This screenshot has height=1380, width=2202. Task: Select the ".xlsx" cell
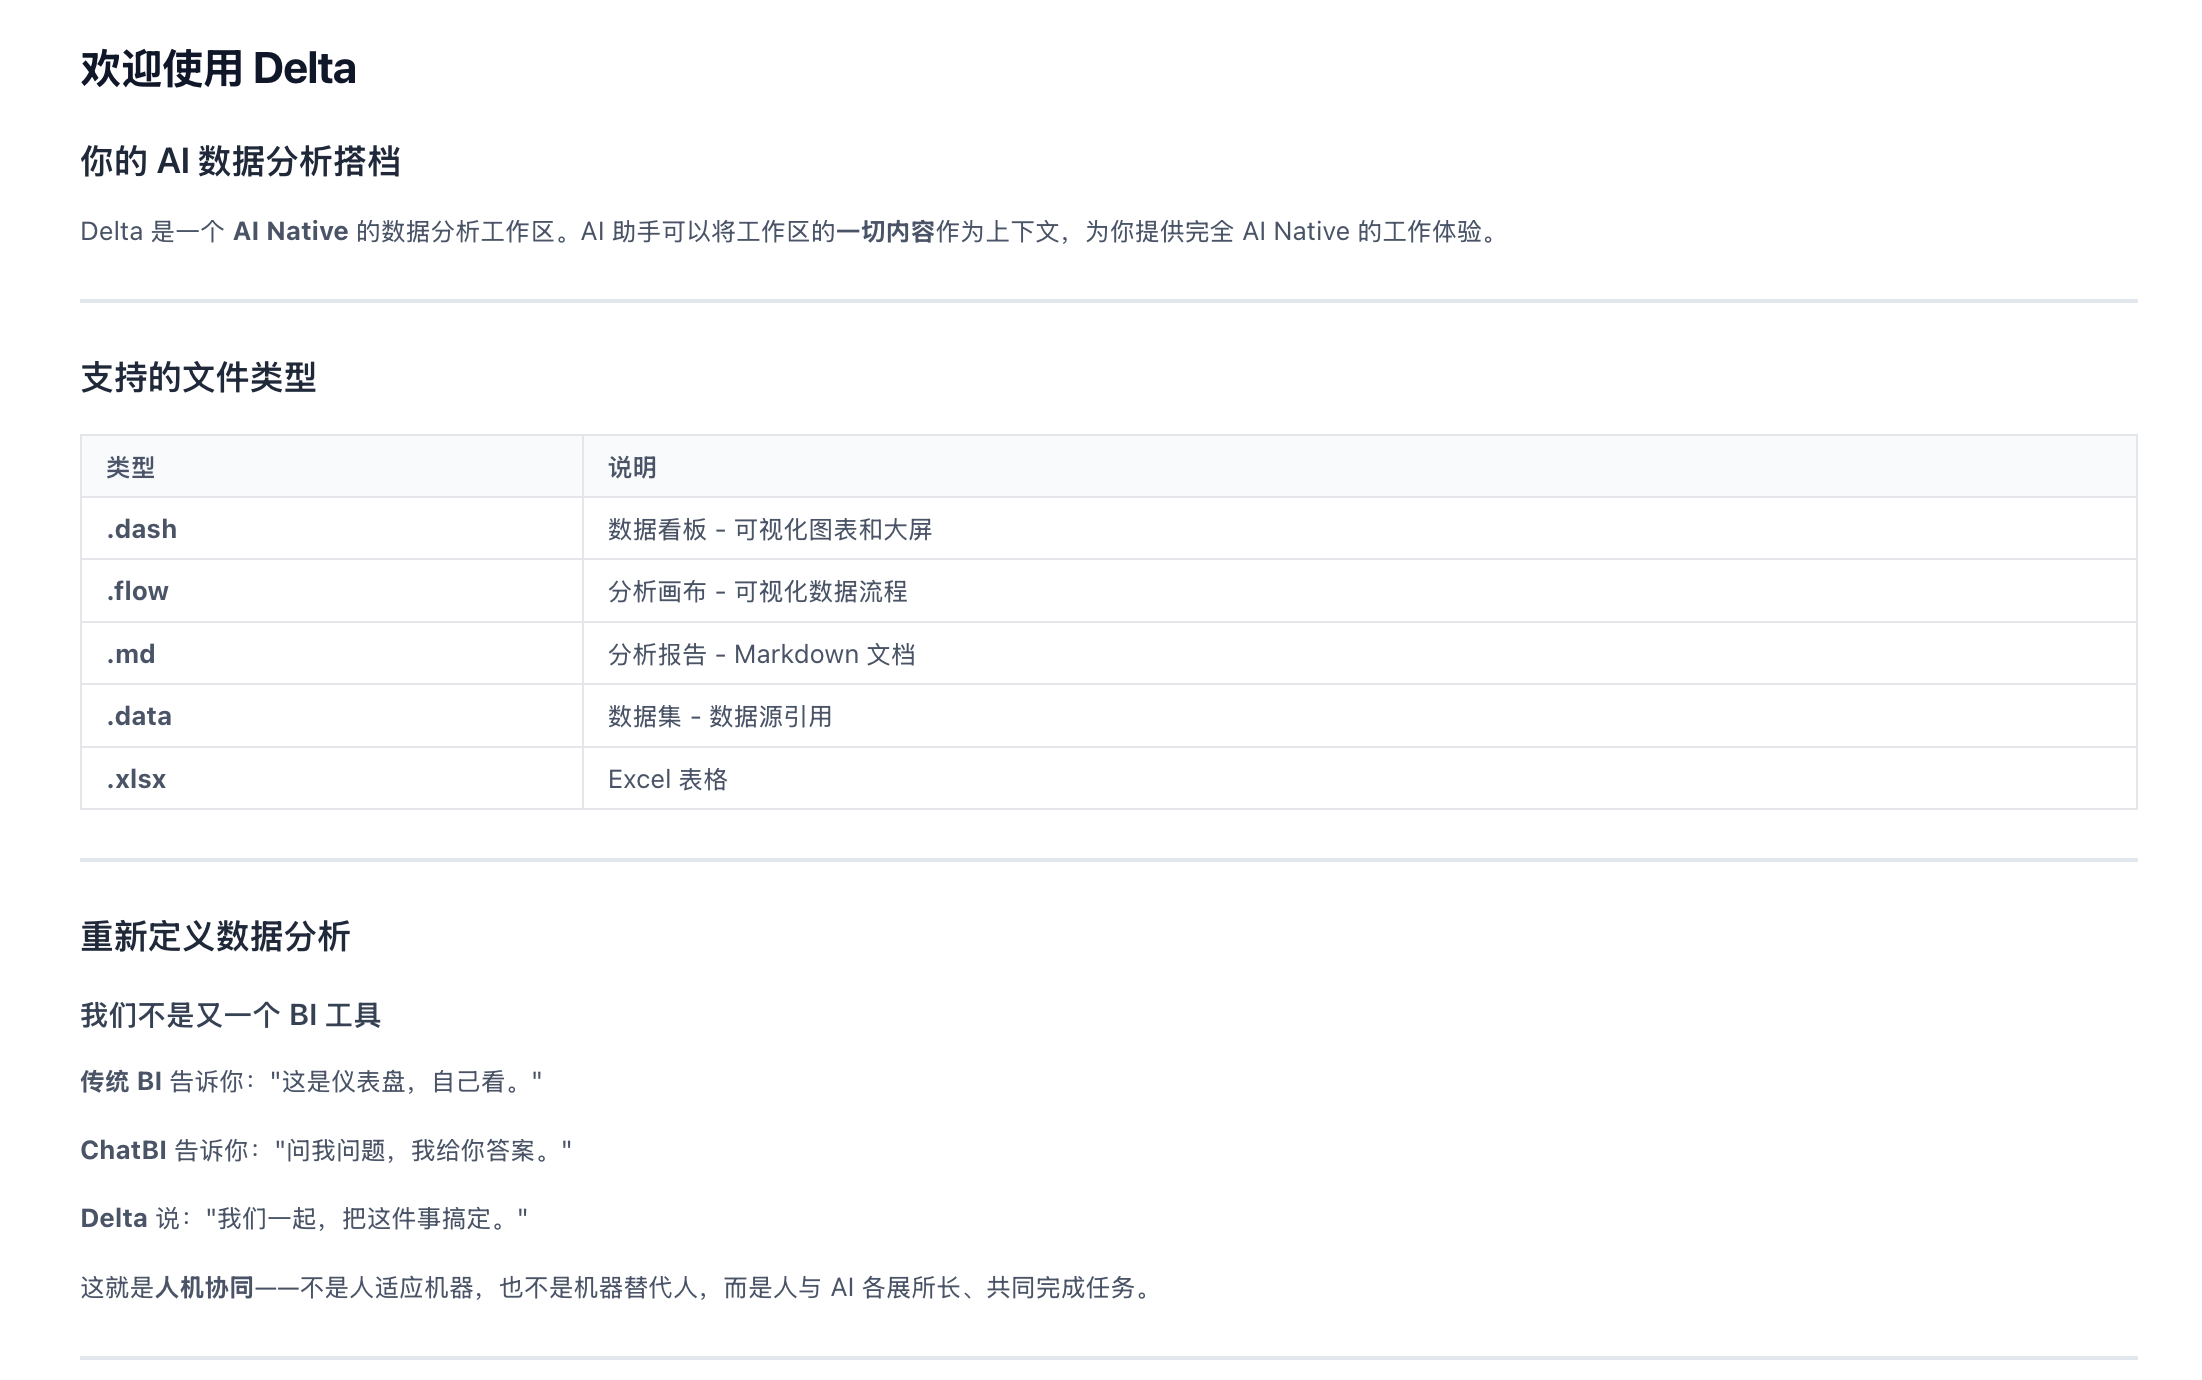332,779
